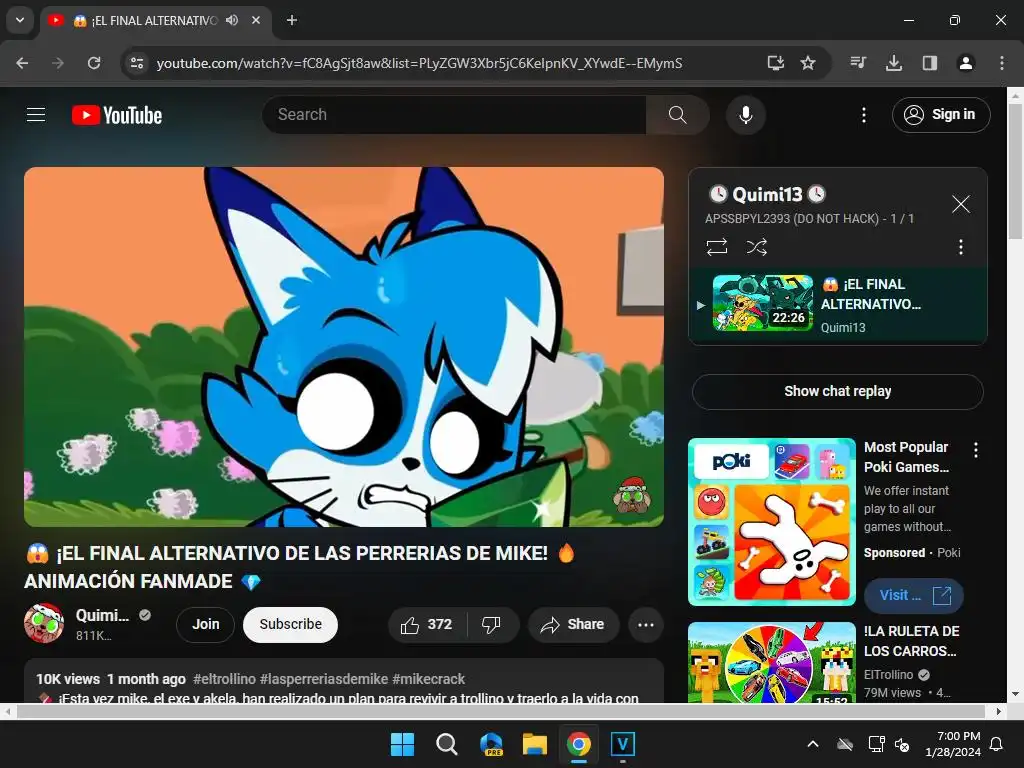Open clock showing 7:00 PM
This screenshot has height=768, width=1024.
[x=953, y=744]
